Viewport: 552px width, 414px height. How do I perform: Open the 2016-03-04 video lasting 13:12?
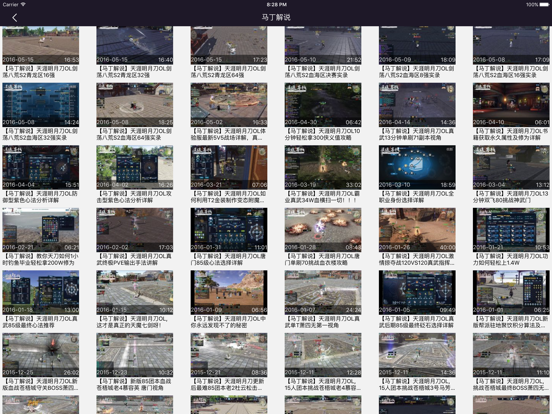(511, 167)
